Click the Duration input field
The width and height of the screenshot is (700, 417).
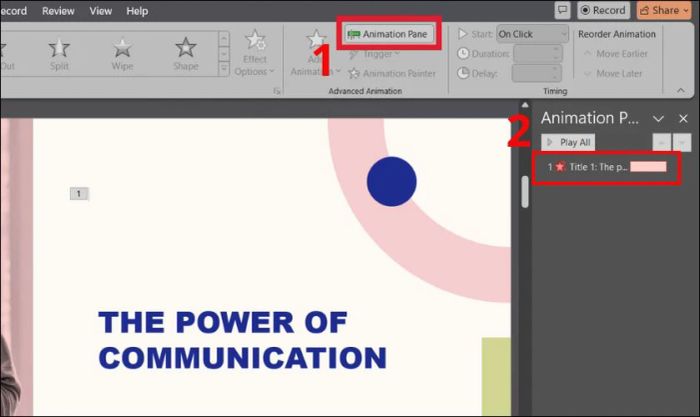[538, 54]
